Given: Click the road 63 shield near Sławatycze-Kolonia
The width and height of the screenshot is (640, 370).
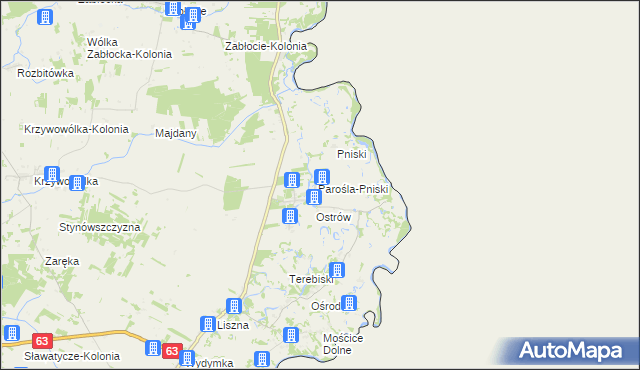Looking at the screenshot, I should point(42,341).
